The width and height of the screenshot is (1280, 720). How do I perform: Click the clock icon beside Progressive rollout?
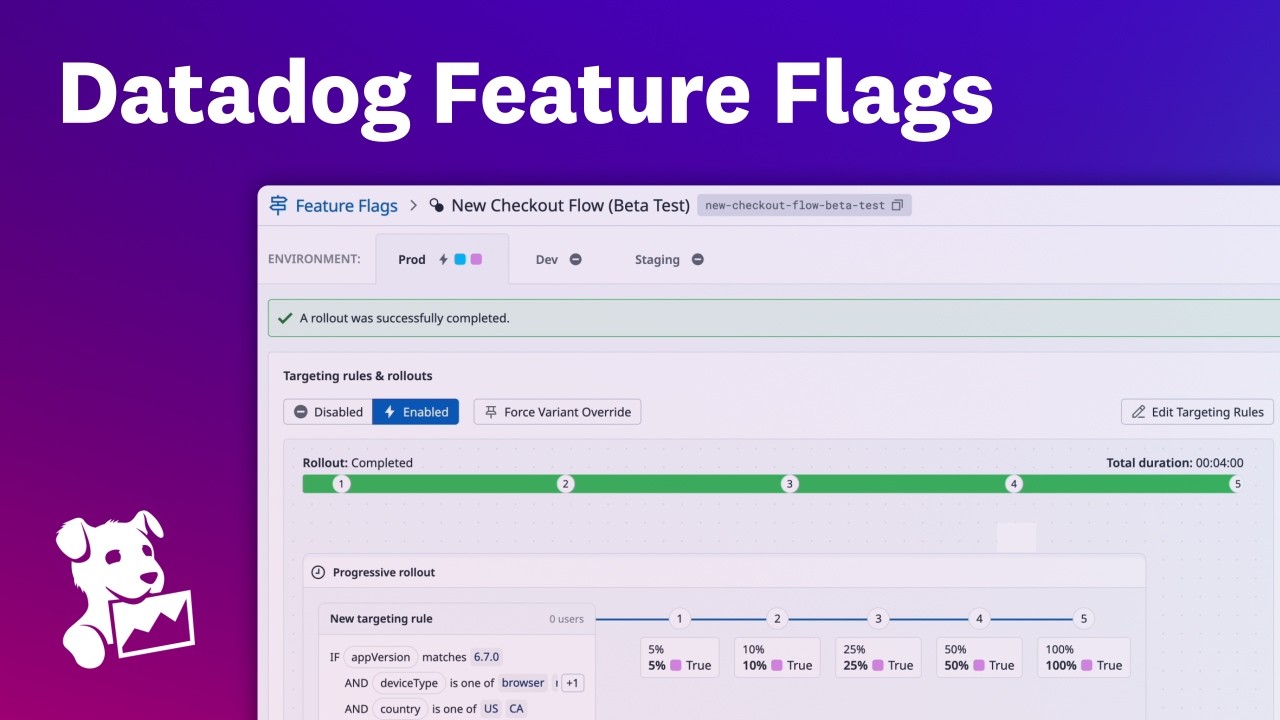click(x=318, y=572)
